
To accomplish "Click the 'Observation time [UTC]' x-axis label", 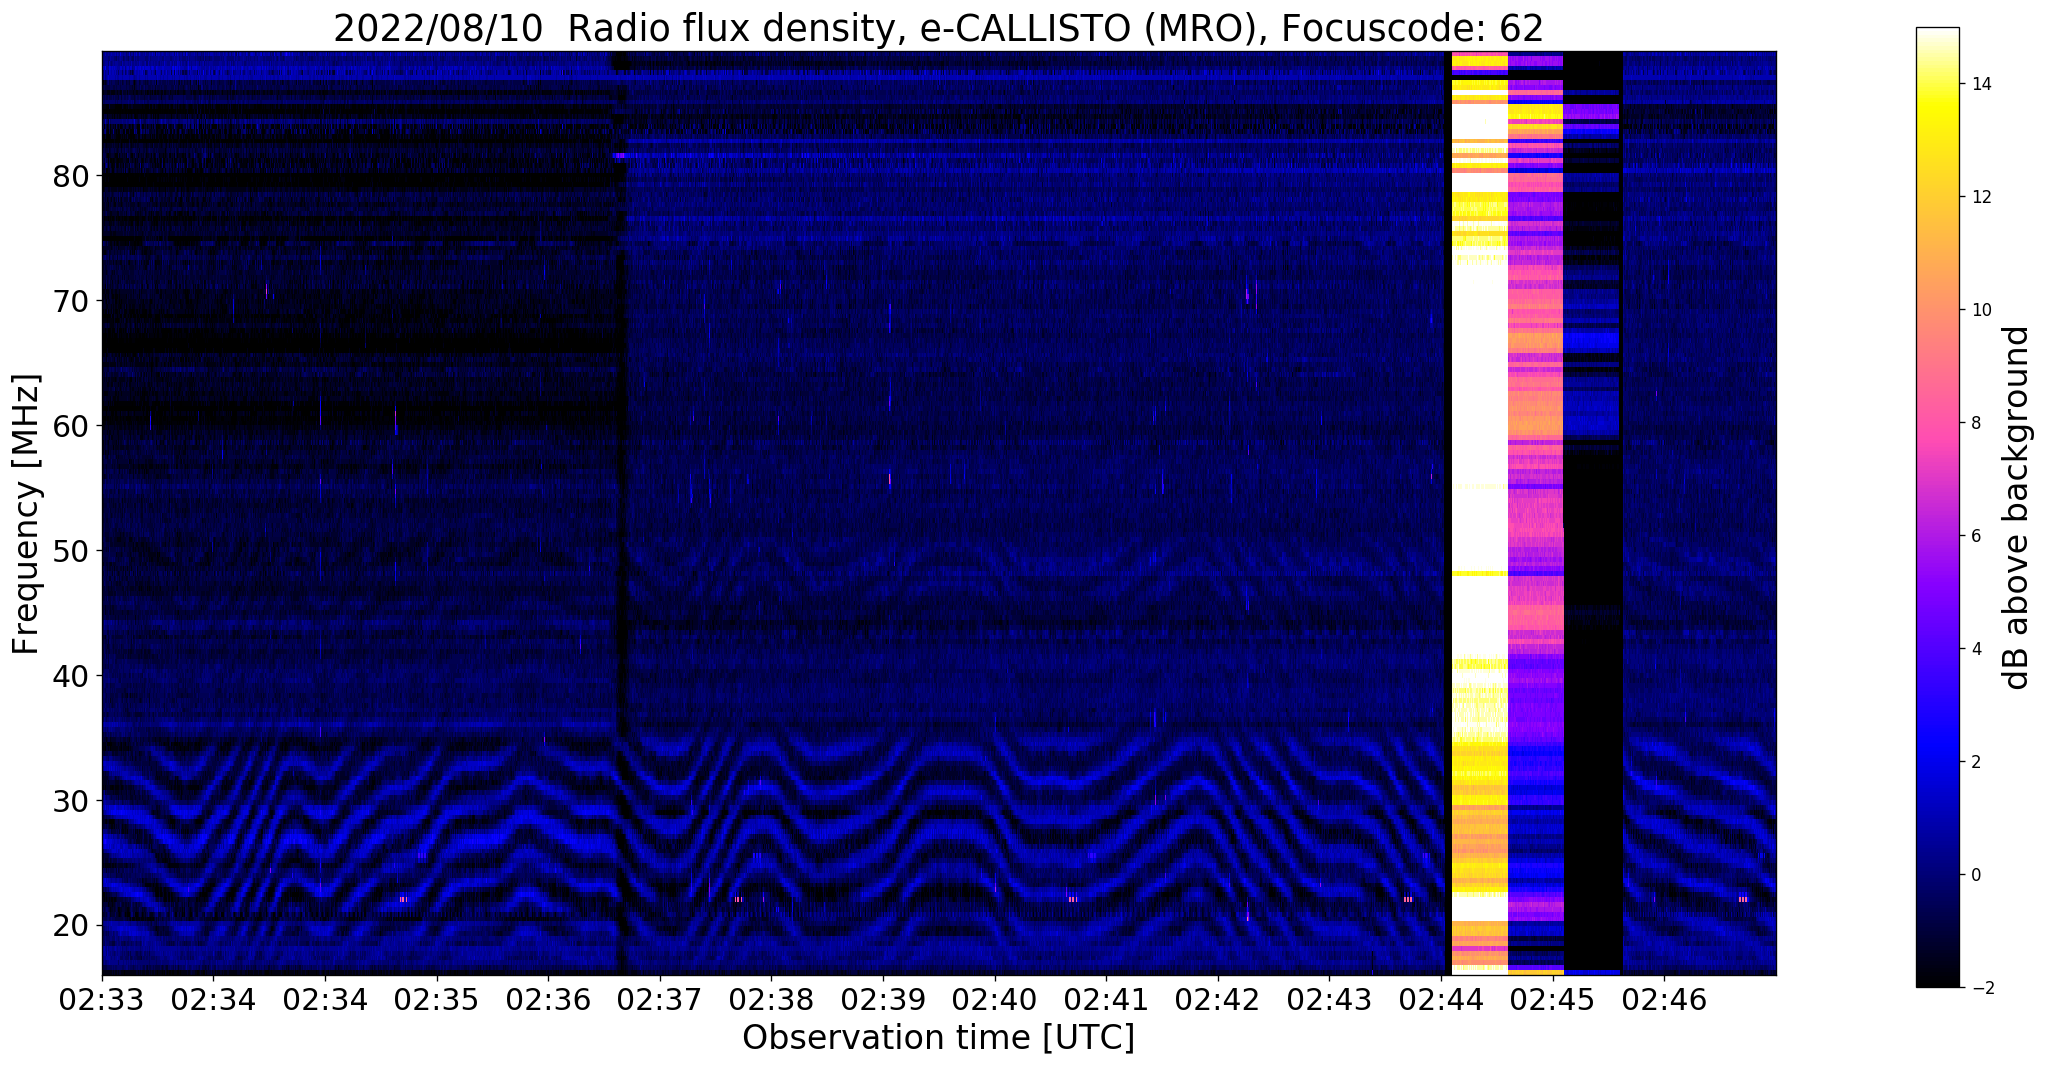I will point(938,1038).
